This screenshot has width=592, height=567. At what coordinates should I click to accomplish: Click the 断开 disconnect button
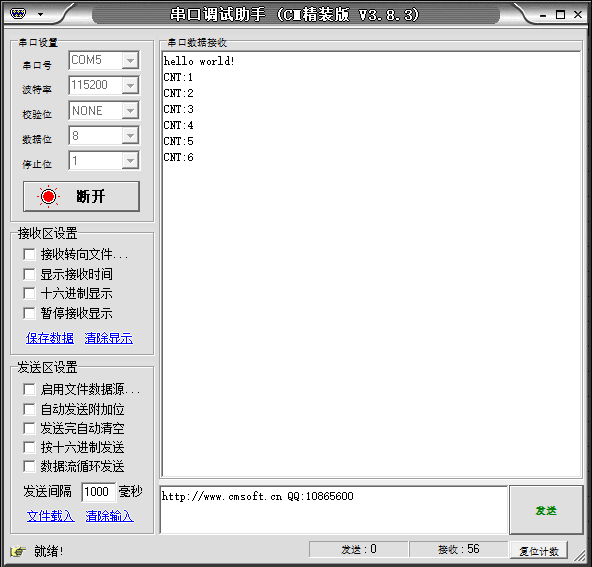(81, 196)
